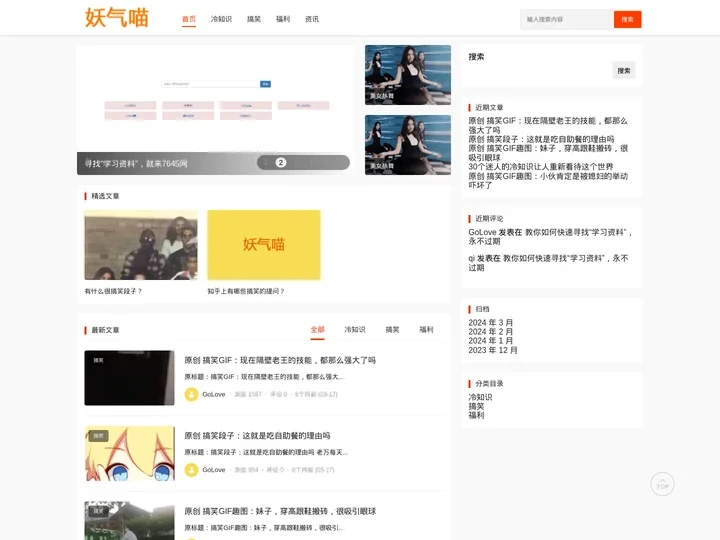This screenshot has height=540, width=720.
Task: Open the top 美女热舞 thumbnail
Action: tap(408, 75)
